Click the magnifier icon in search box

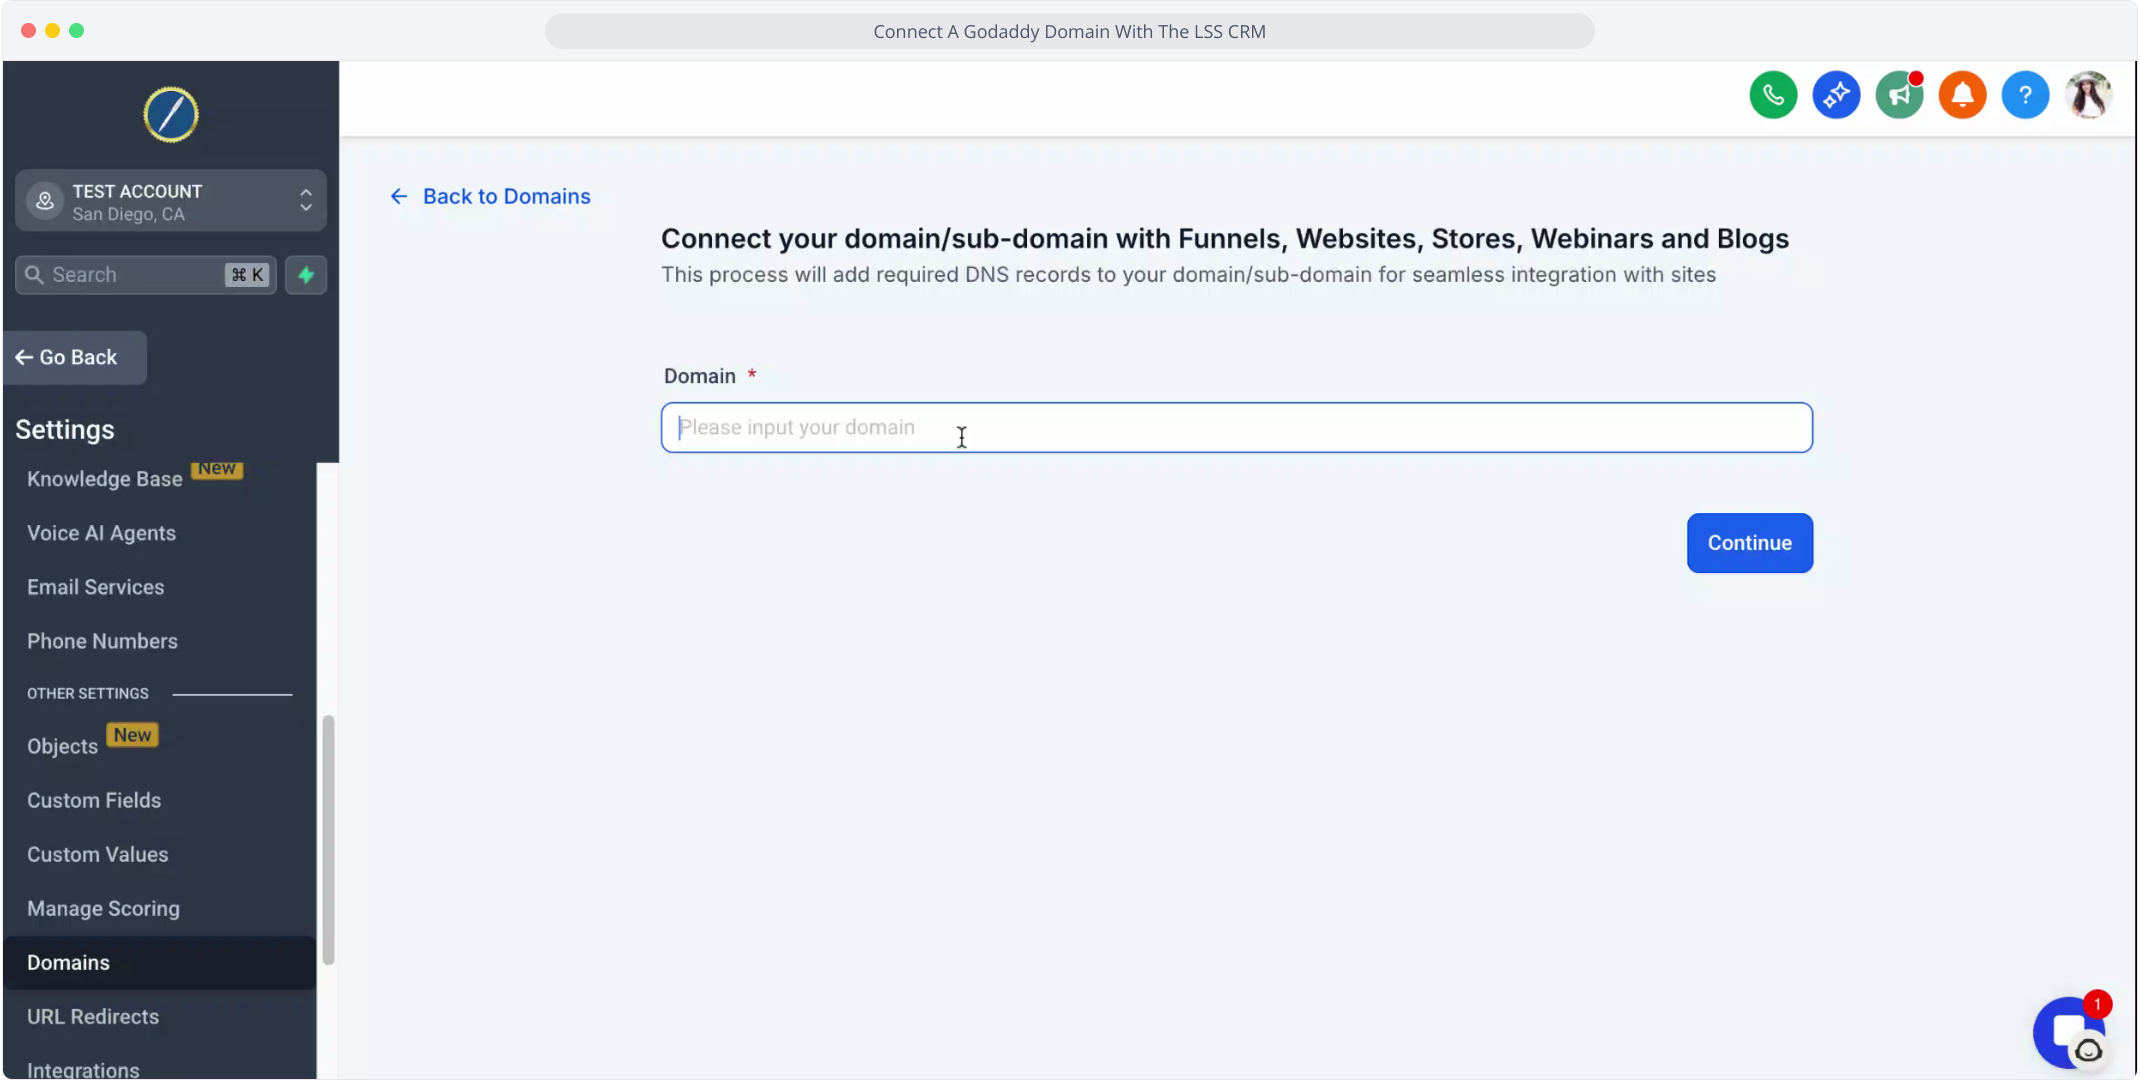34,275
